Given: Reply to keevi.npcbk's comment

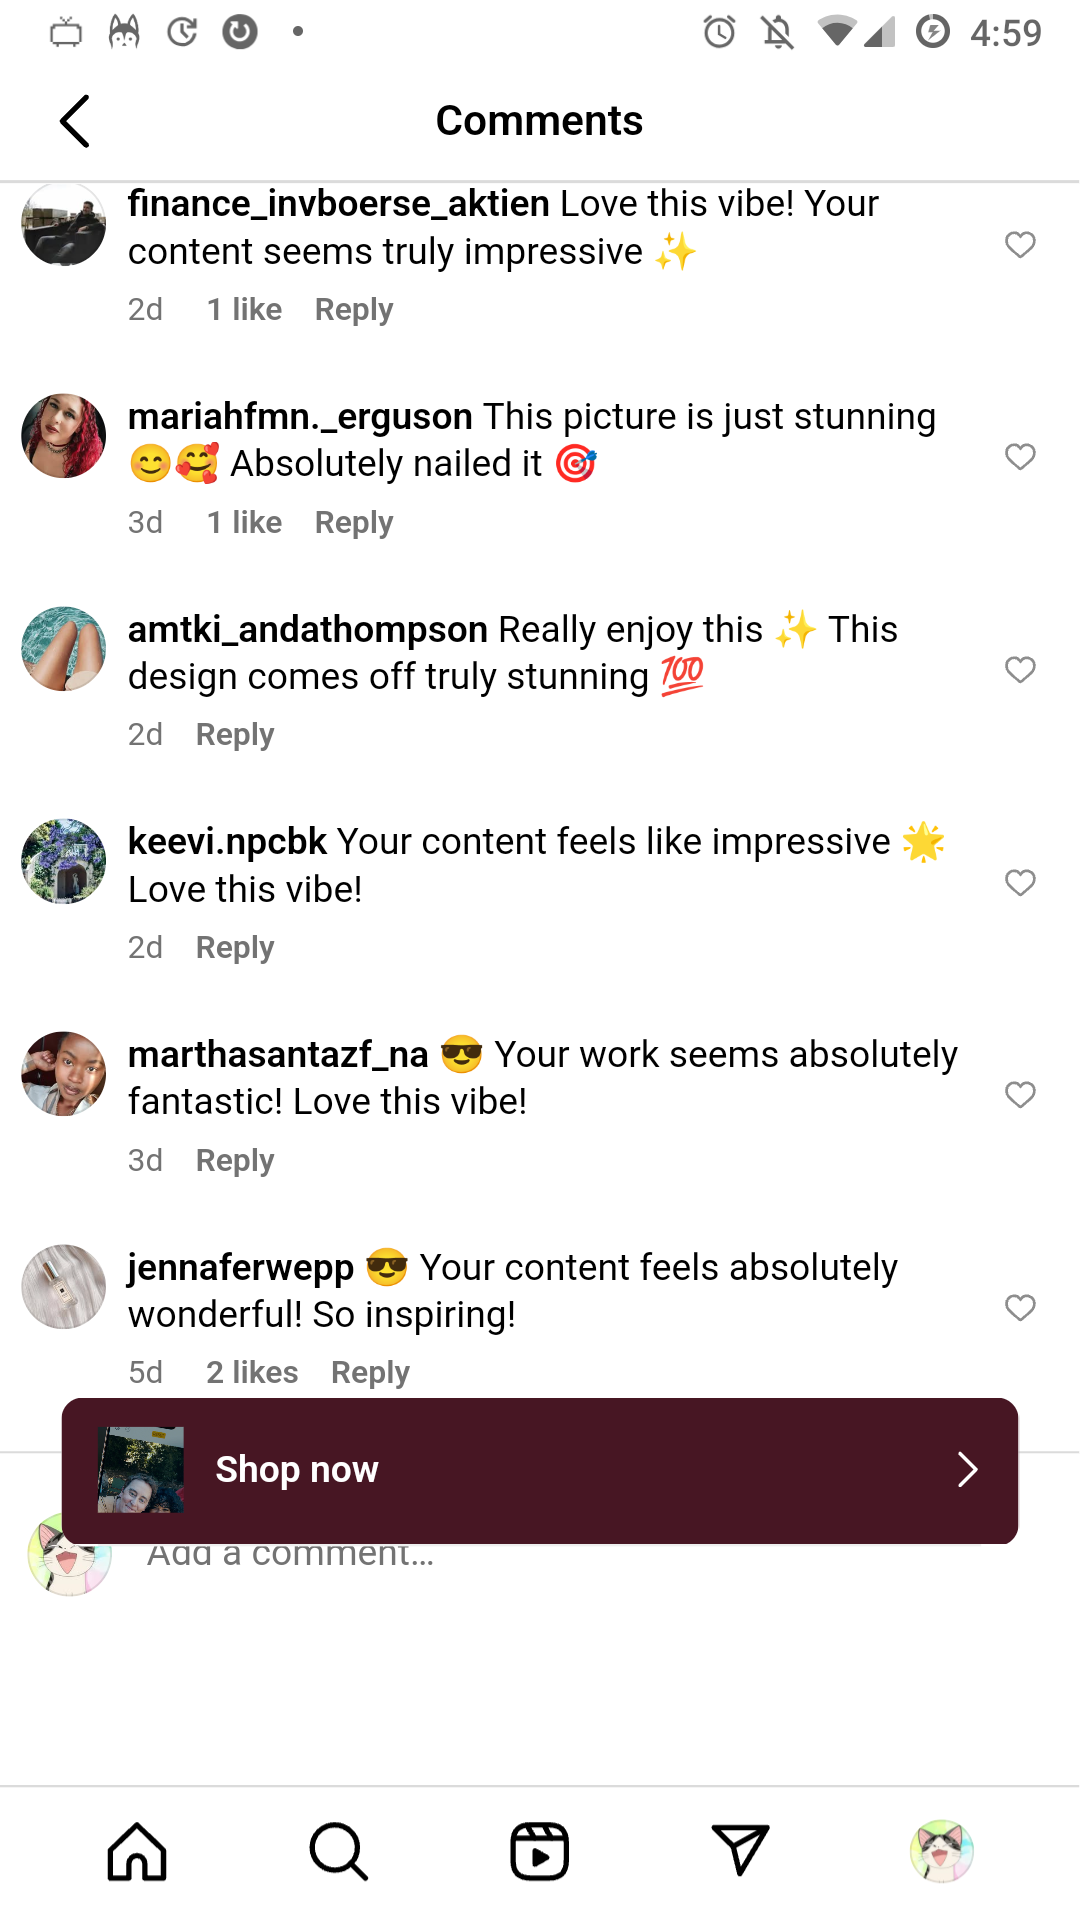Looking at the screenshot, I should pos(235,948).
